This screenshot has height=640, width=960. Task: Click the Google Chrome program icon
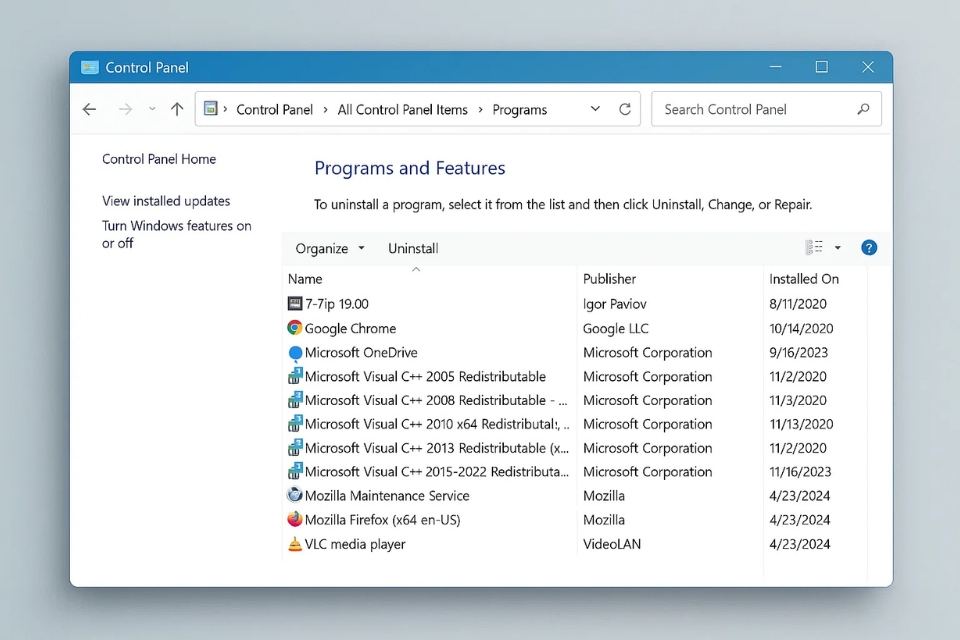[295, 328]
